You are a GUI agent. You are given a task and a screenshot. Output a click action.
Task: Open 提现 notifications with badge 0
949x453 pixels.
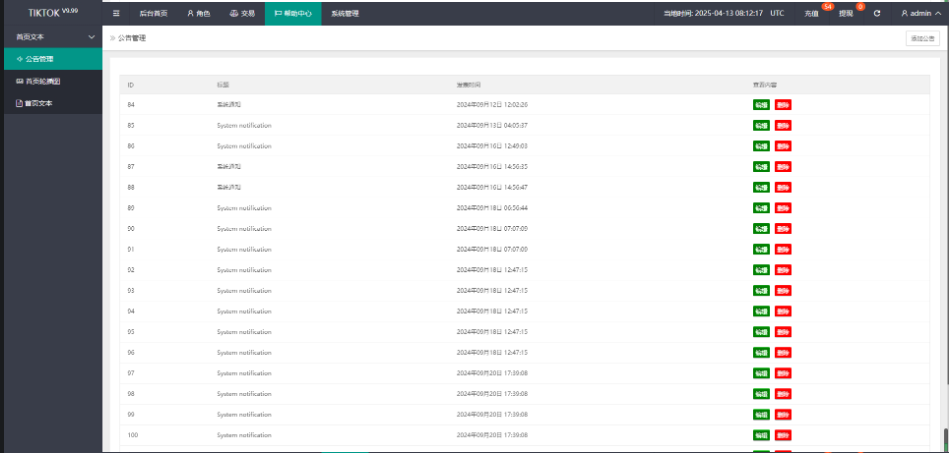pyautogui.click(x=846, y=13)
